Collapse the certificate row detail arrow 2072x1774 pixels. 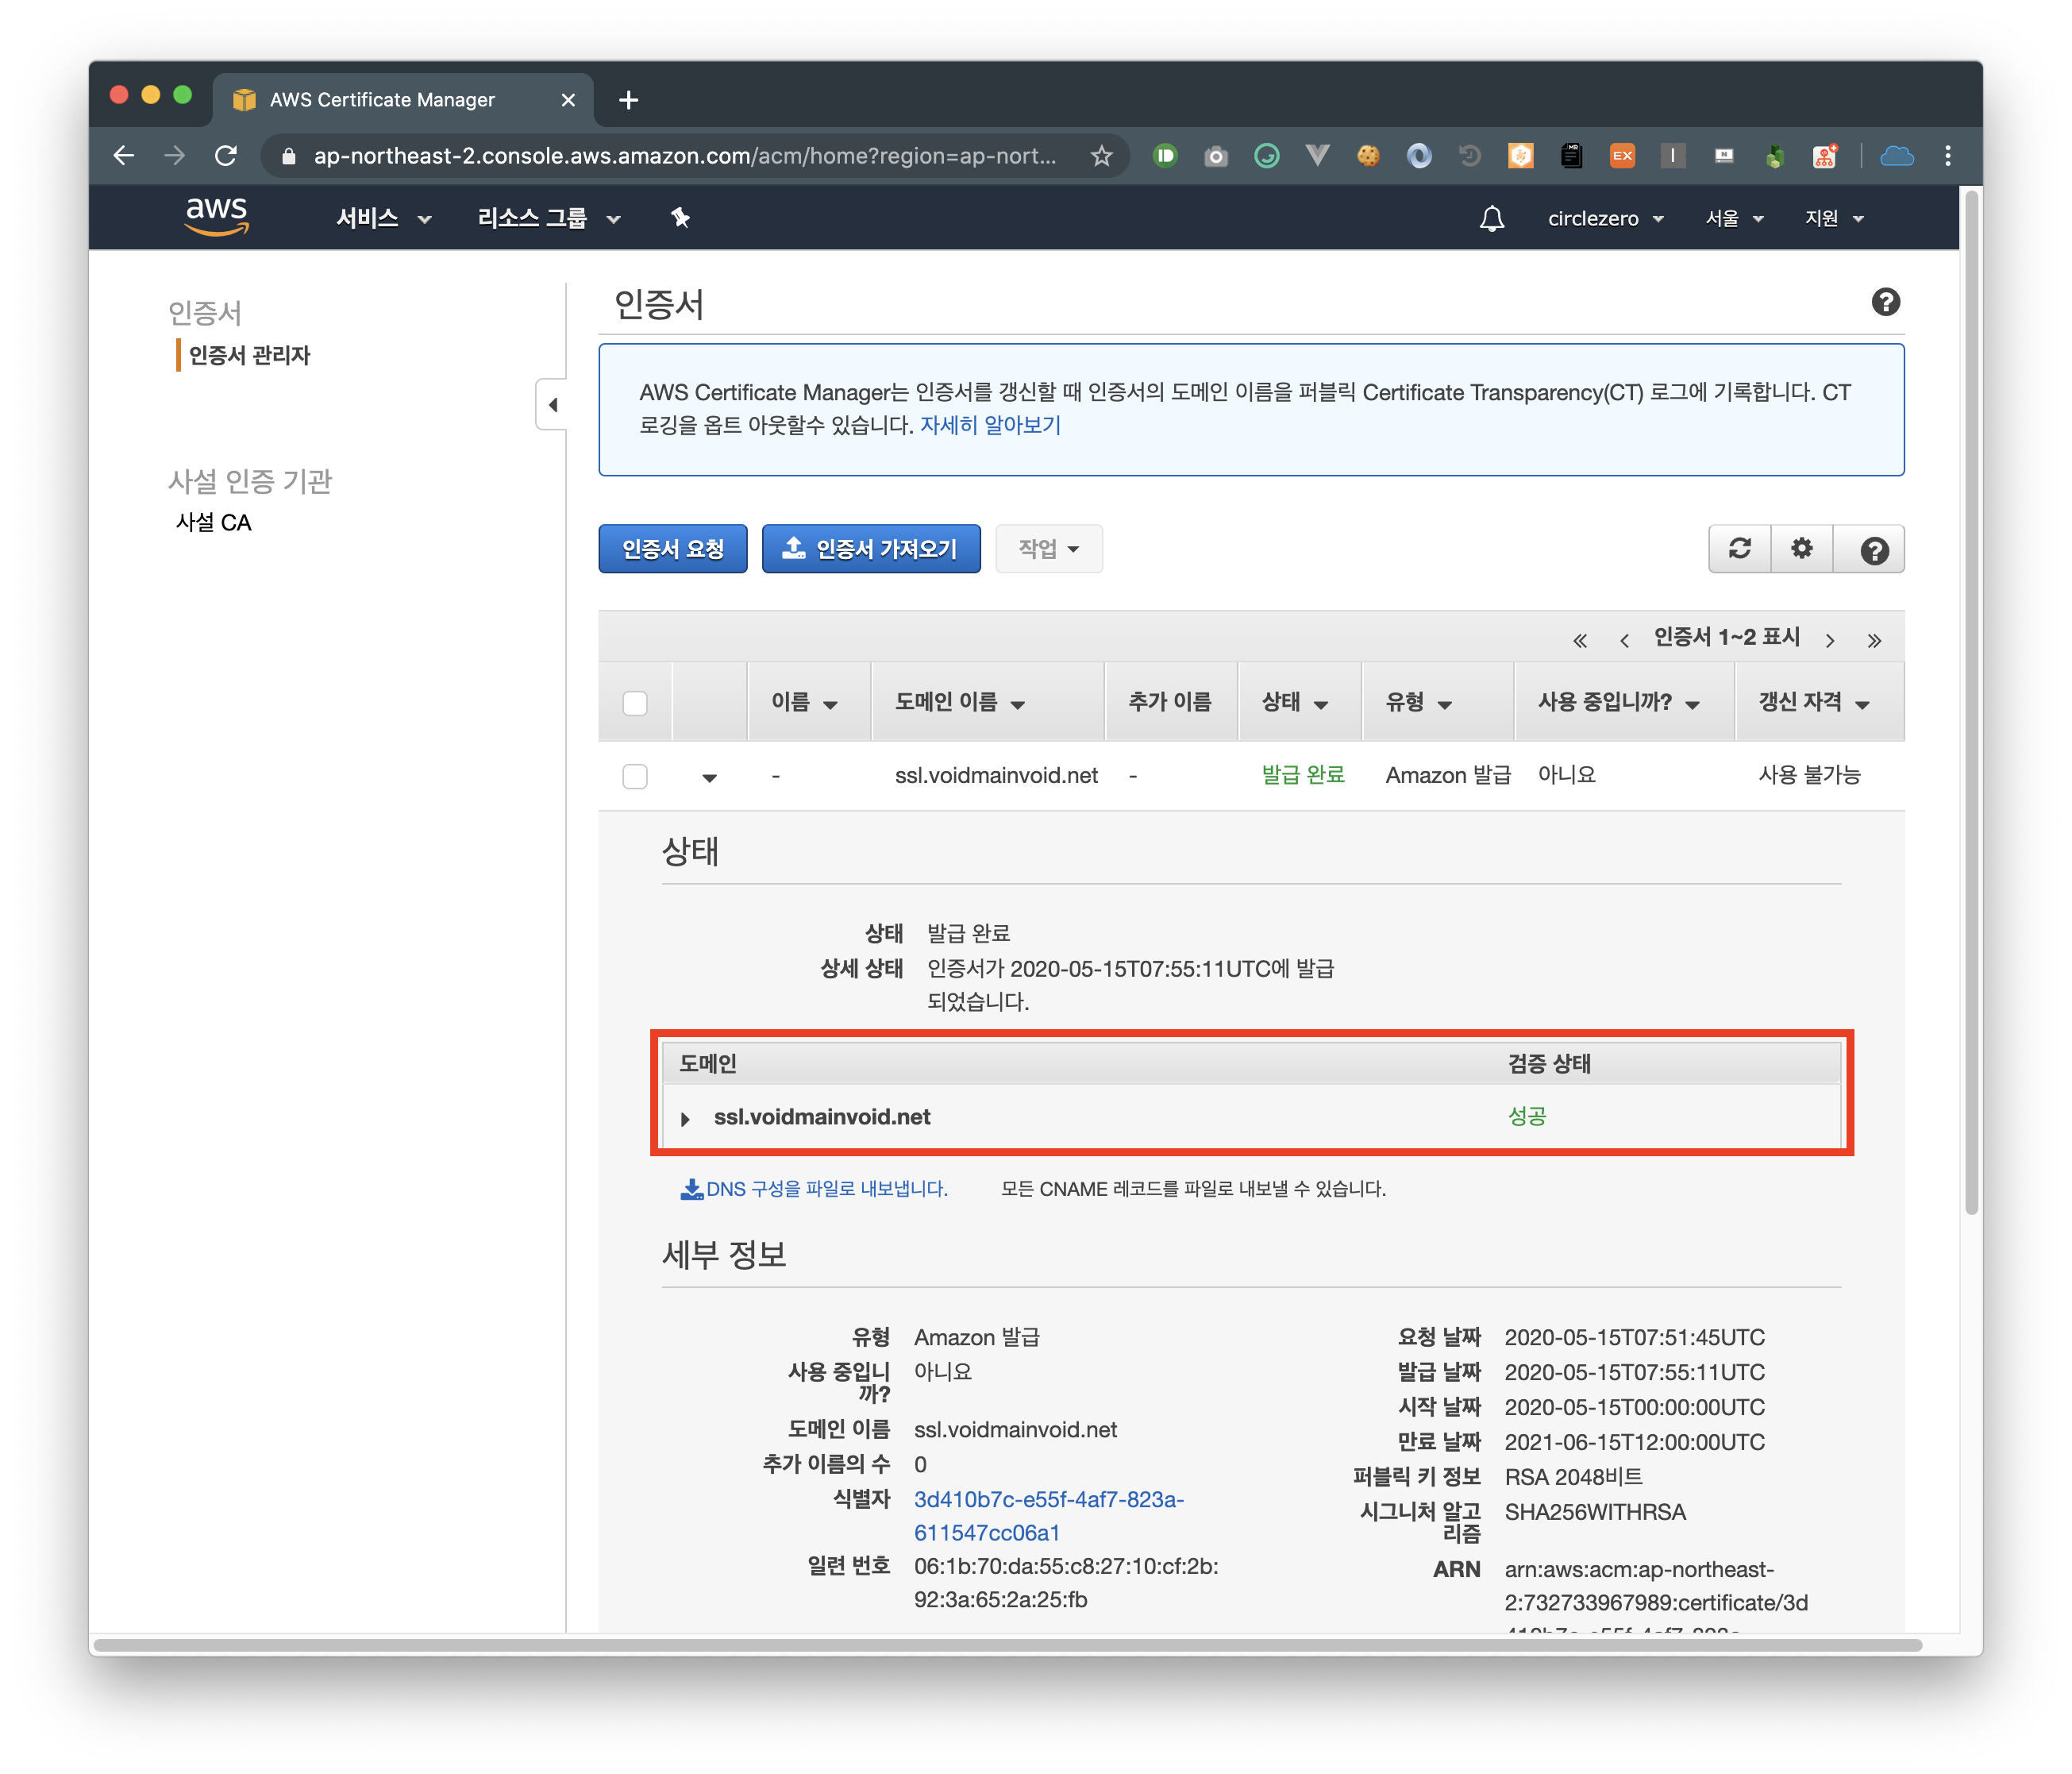(x=709, y=778)
